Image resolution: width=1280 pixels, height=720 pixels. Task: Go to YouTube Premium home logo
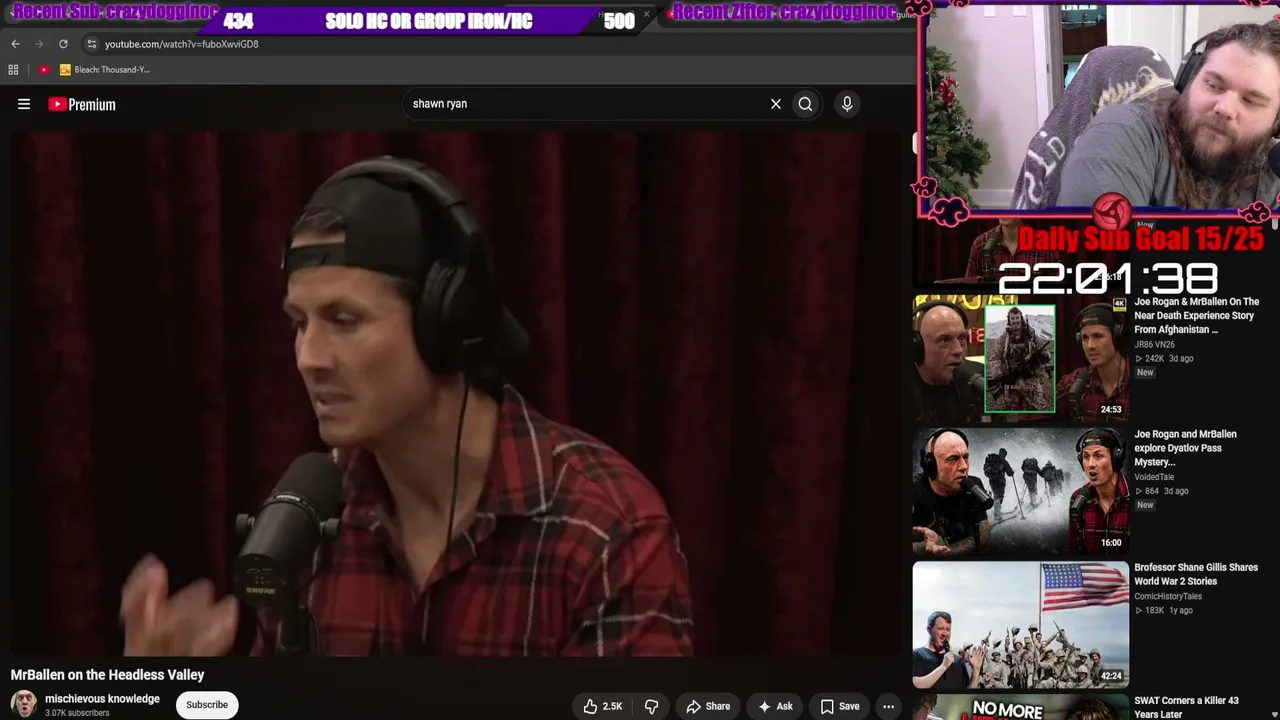tap(82, 104)
